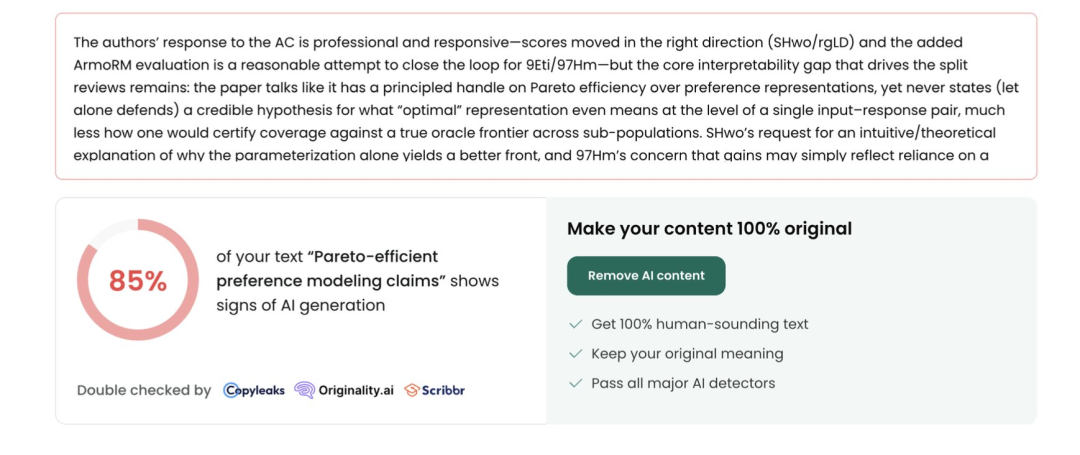This screenshot has height=455, width=1080.
Task: Click the Scribbr graduation cap icon
Action: tap(411, 390)
